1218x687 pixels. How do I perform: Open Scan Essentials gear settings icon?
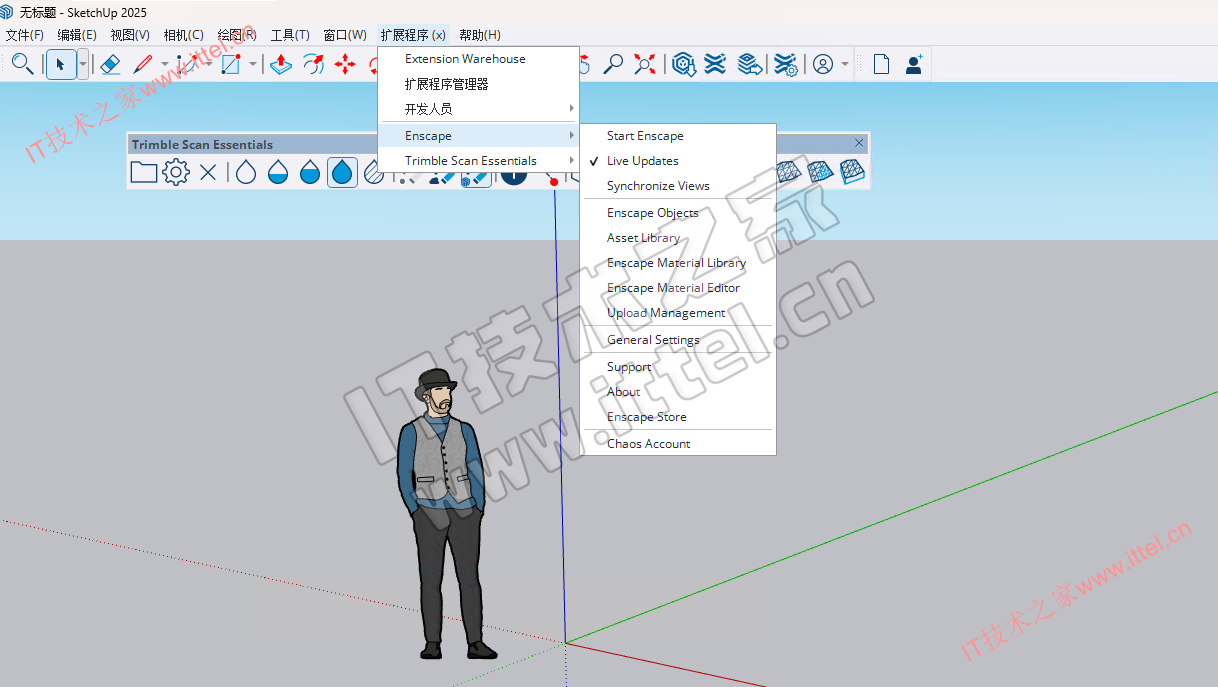coord(176,172)
